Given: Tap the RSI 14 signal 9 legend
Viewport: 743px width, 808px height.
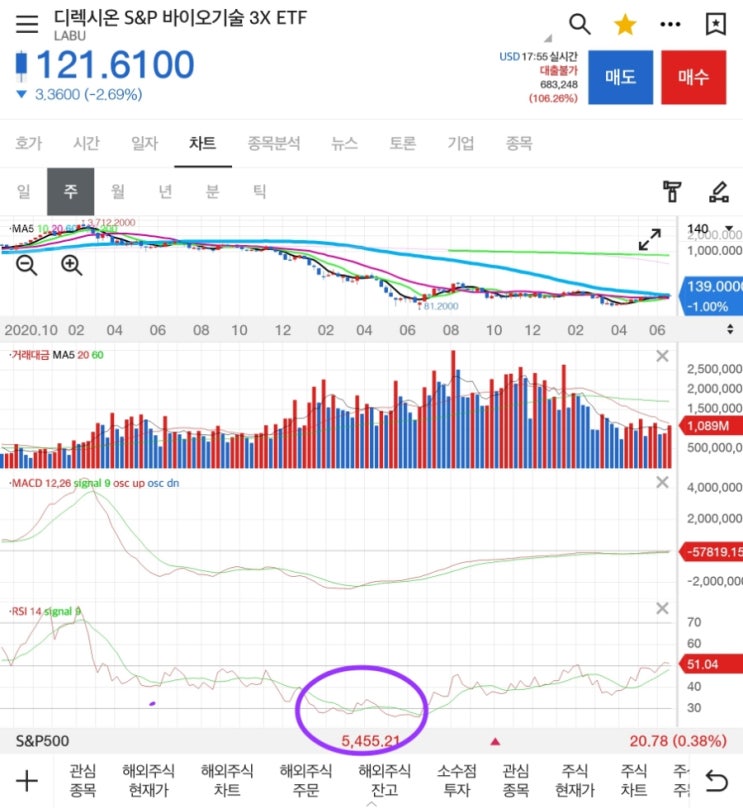Looking at the screenshot, I should click(45, 611).
